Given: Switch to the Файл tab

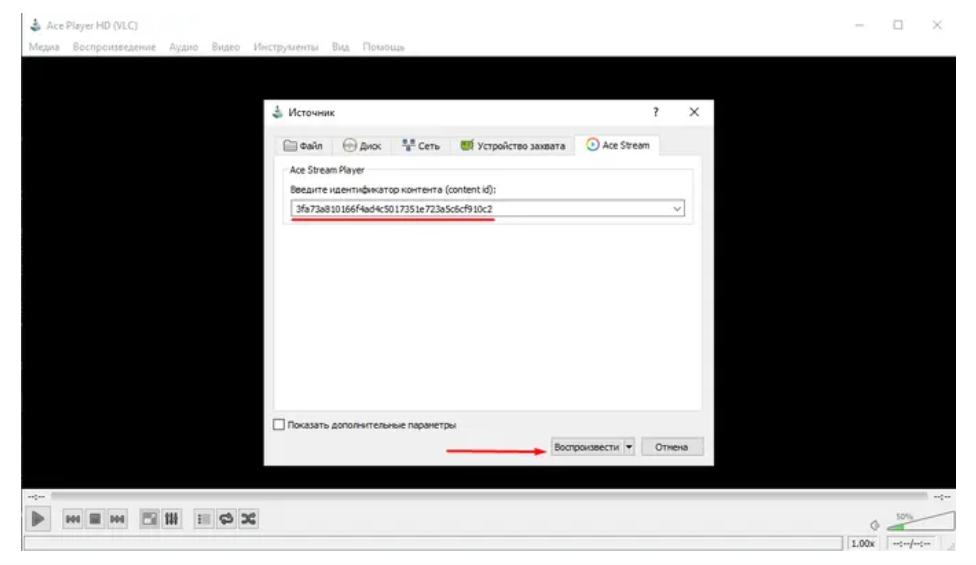Looking at the screenshot, I should (x=302, y=146).
